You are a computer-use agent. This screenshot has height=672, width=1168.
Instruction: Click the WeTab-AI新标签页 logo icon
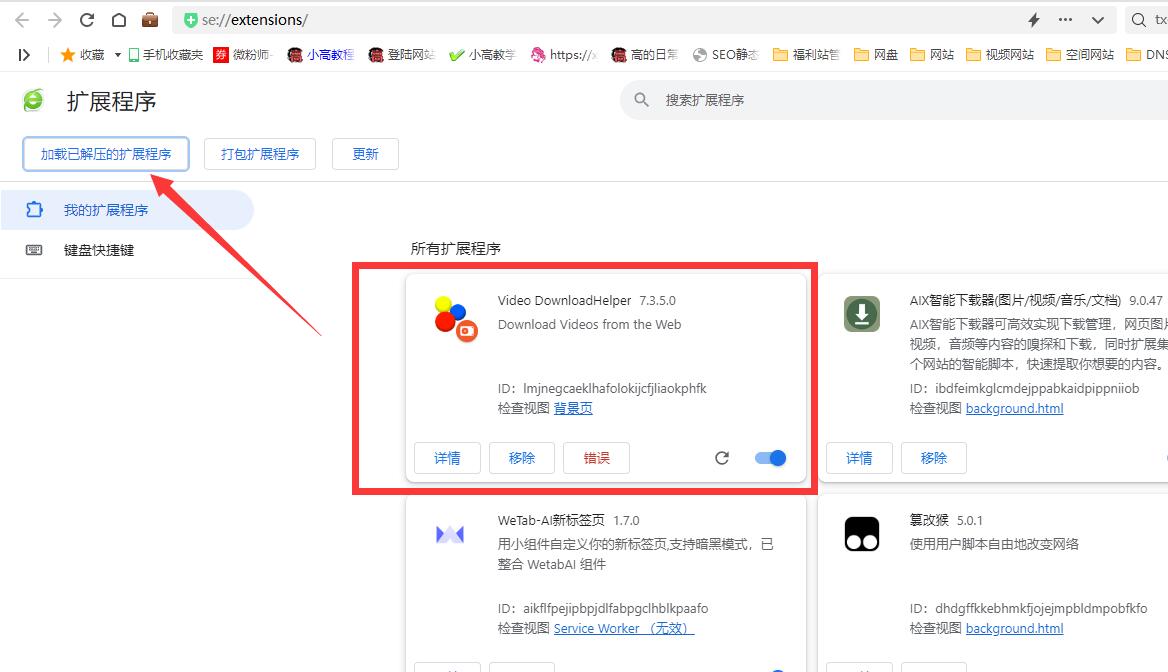click(x=449, y=533)
